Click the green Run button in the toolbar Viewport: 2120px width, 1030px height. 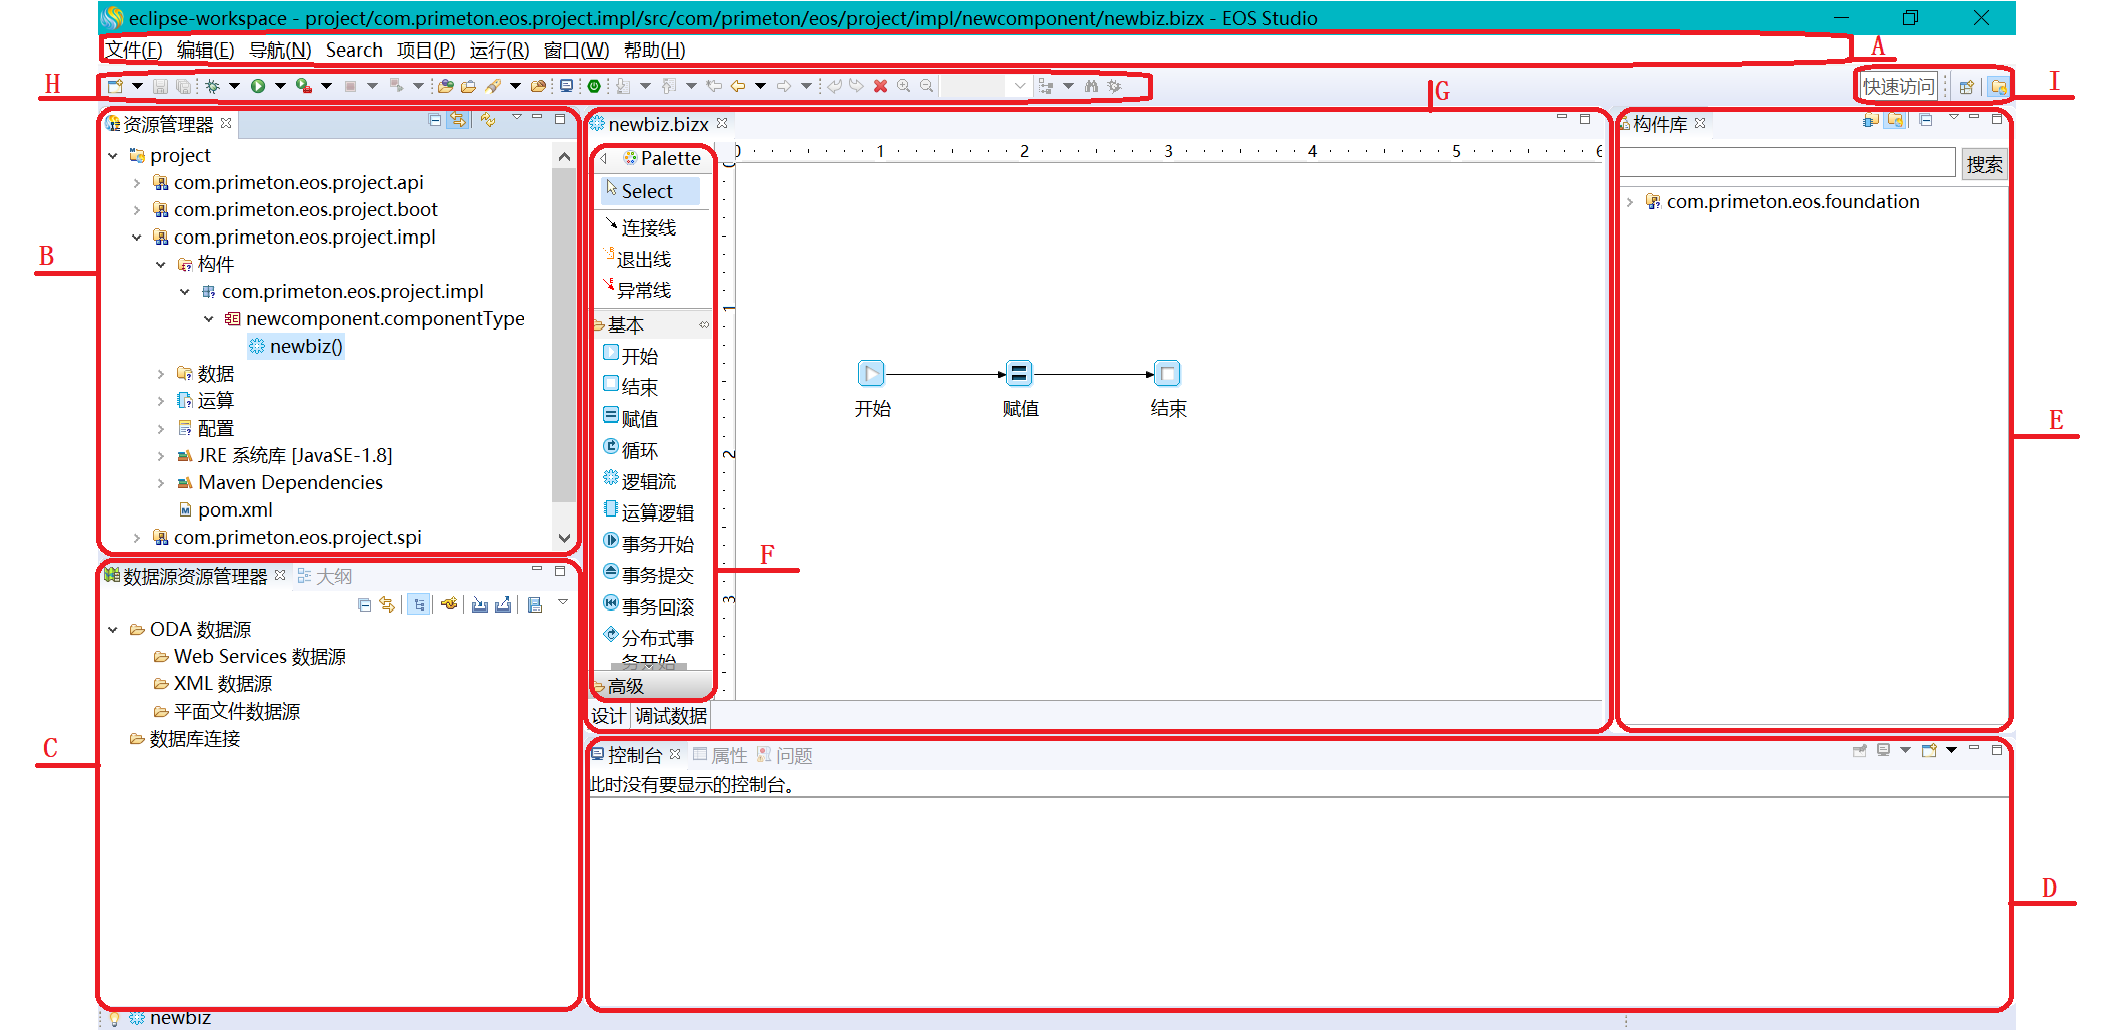point(258,86)
